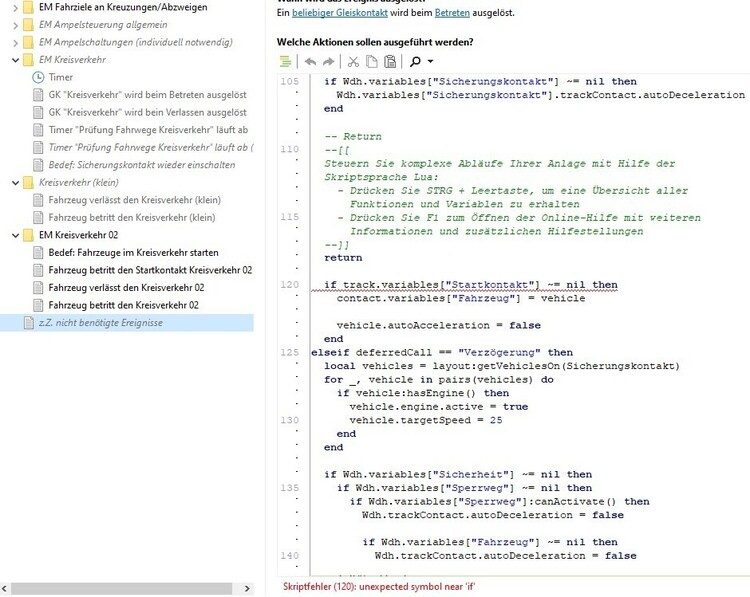750x597 pixels.
Task: Select 'Fahrzeug betritt den Startkontakt Kreisverkehr 02'
Action: (150, 270)
